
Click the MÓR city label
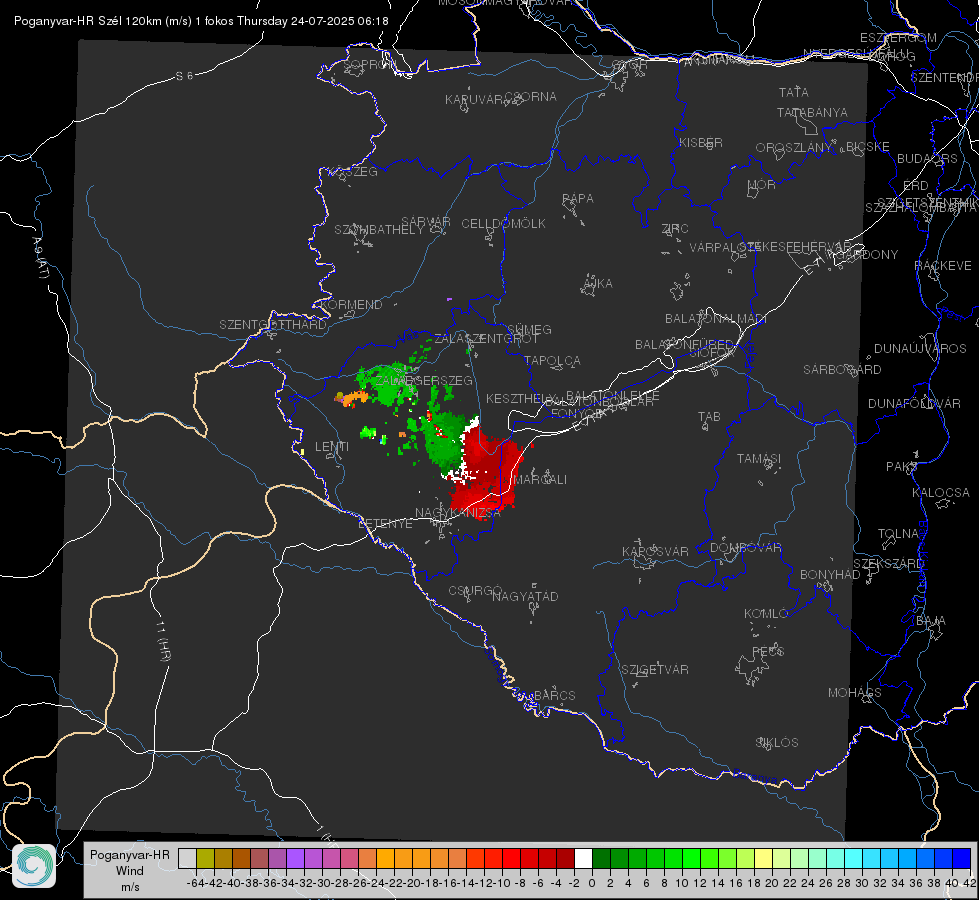762,184
